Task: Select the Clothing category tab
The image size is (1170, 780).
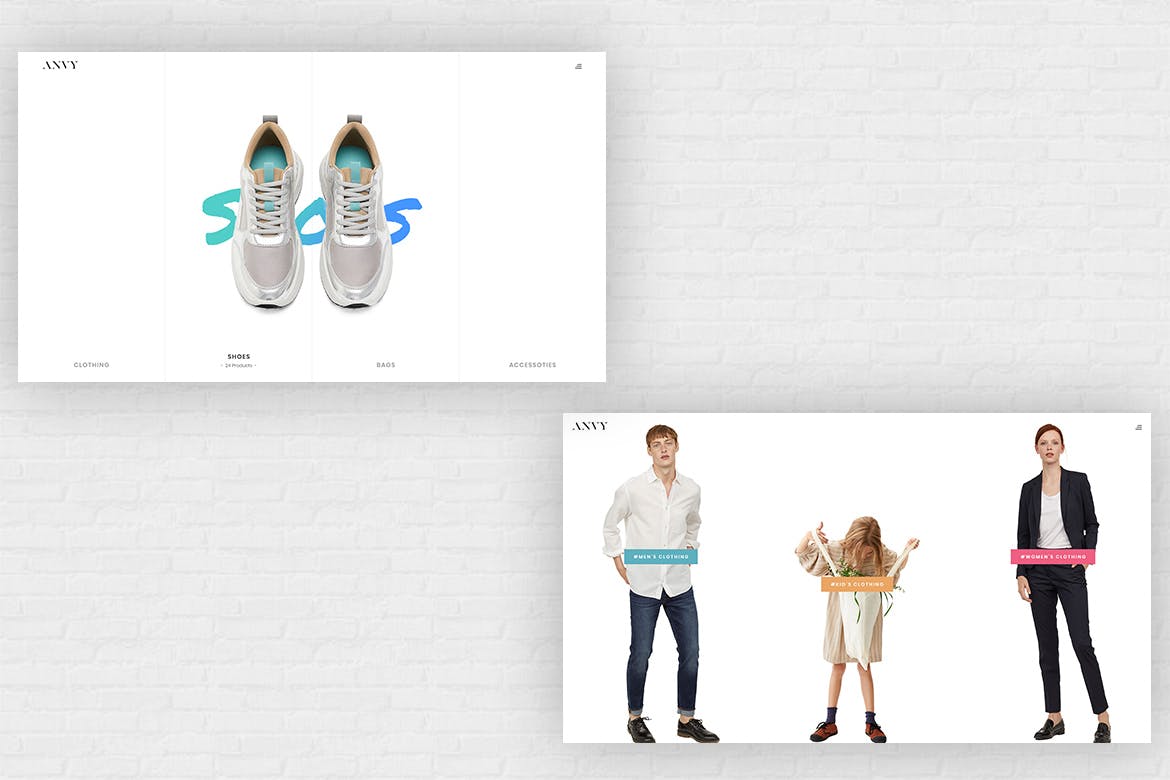Action: (x=91, y=365)
